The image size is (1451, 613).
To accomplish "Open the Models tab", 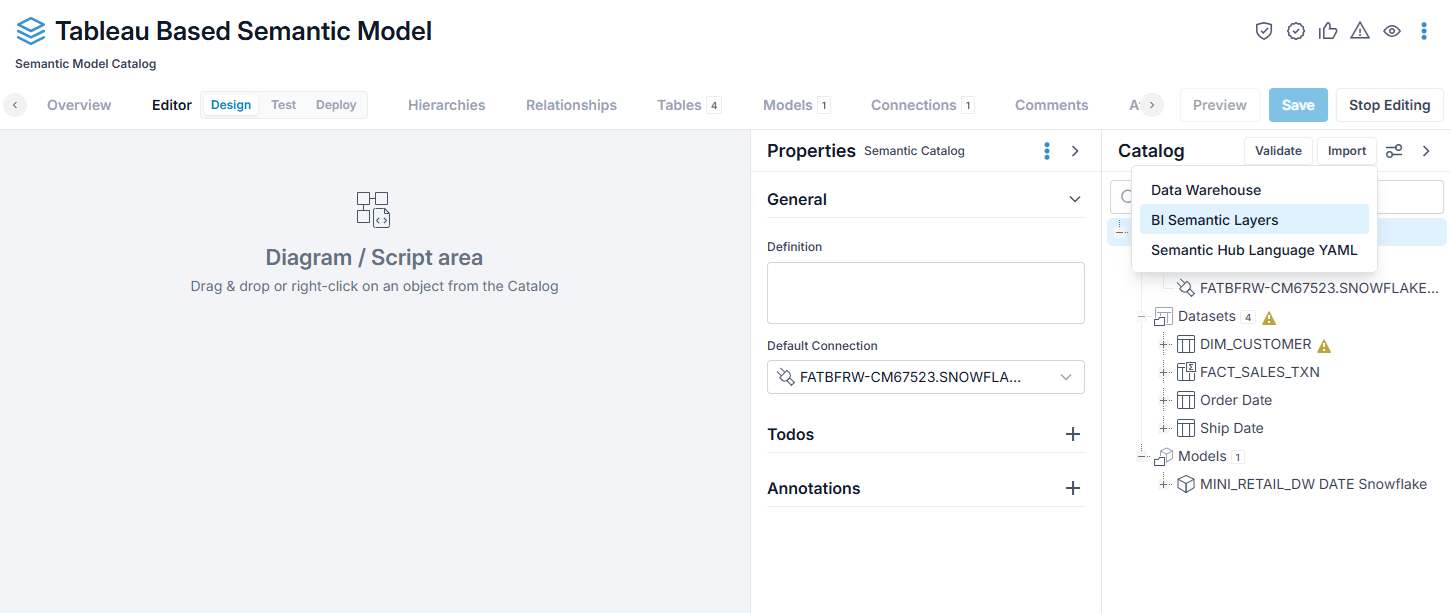I will pos(796,105).
